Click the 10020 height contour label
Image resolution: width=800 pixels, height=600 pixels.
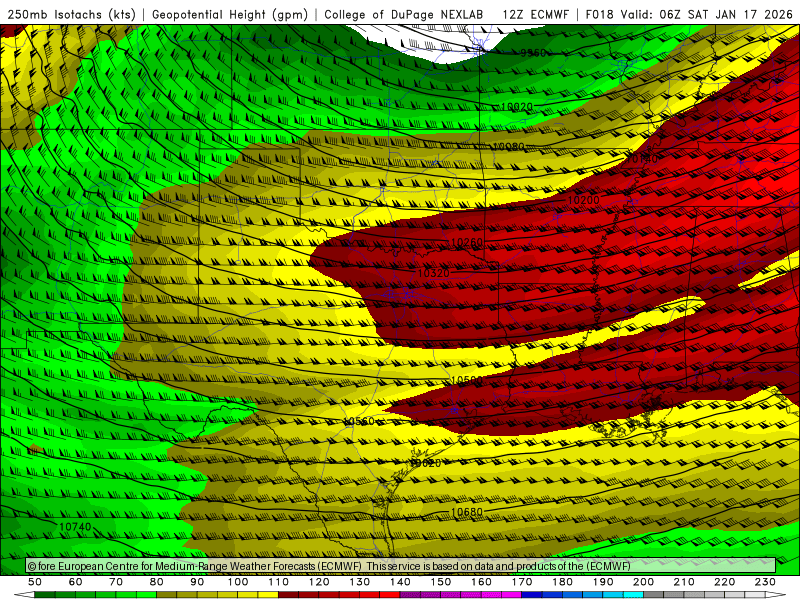coord(517,107)
